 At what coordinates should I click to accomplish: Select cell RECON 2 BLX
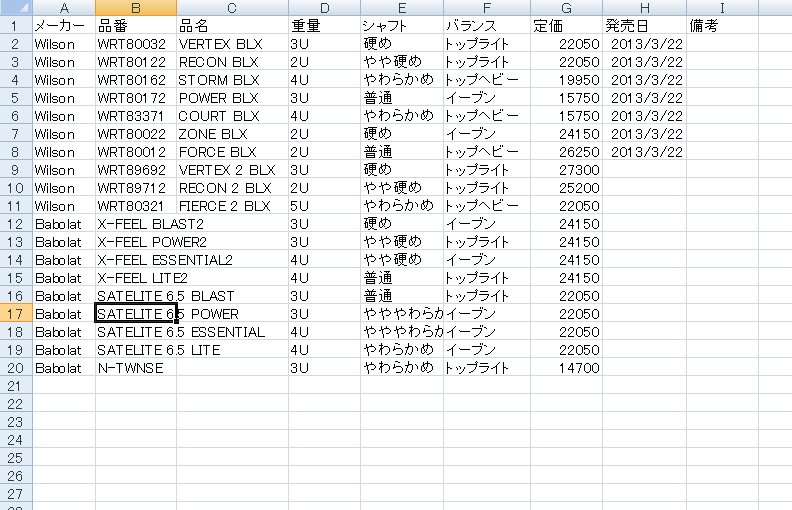tap(232, 188)
